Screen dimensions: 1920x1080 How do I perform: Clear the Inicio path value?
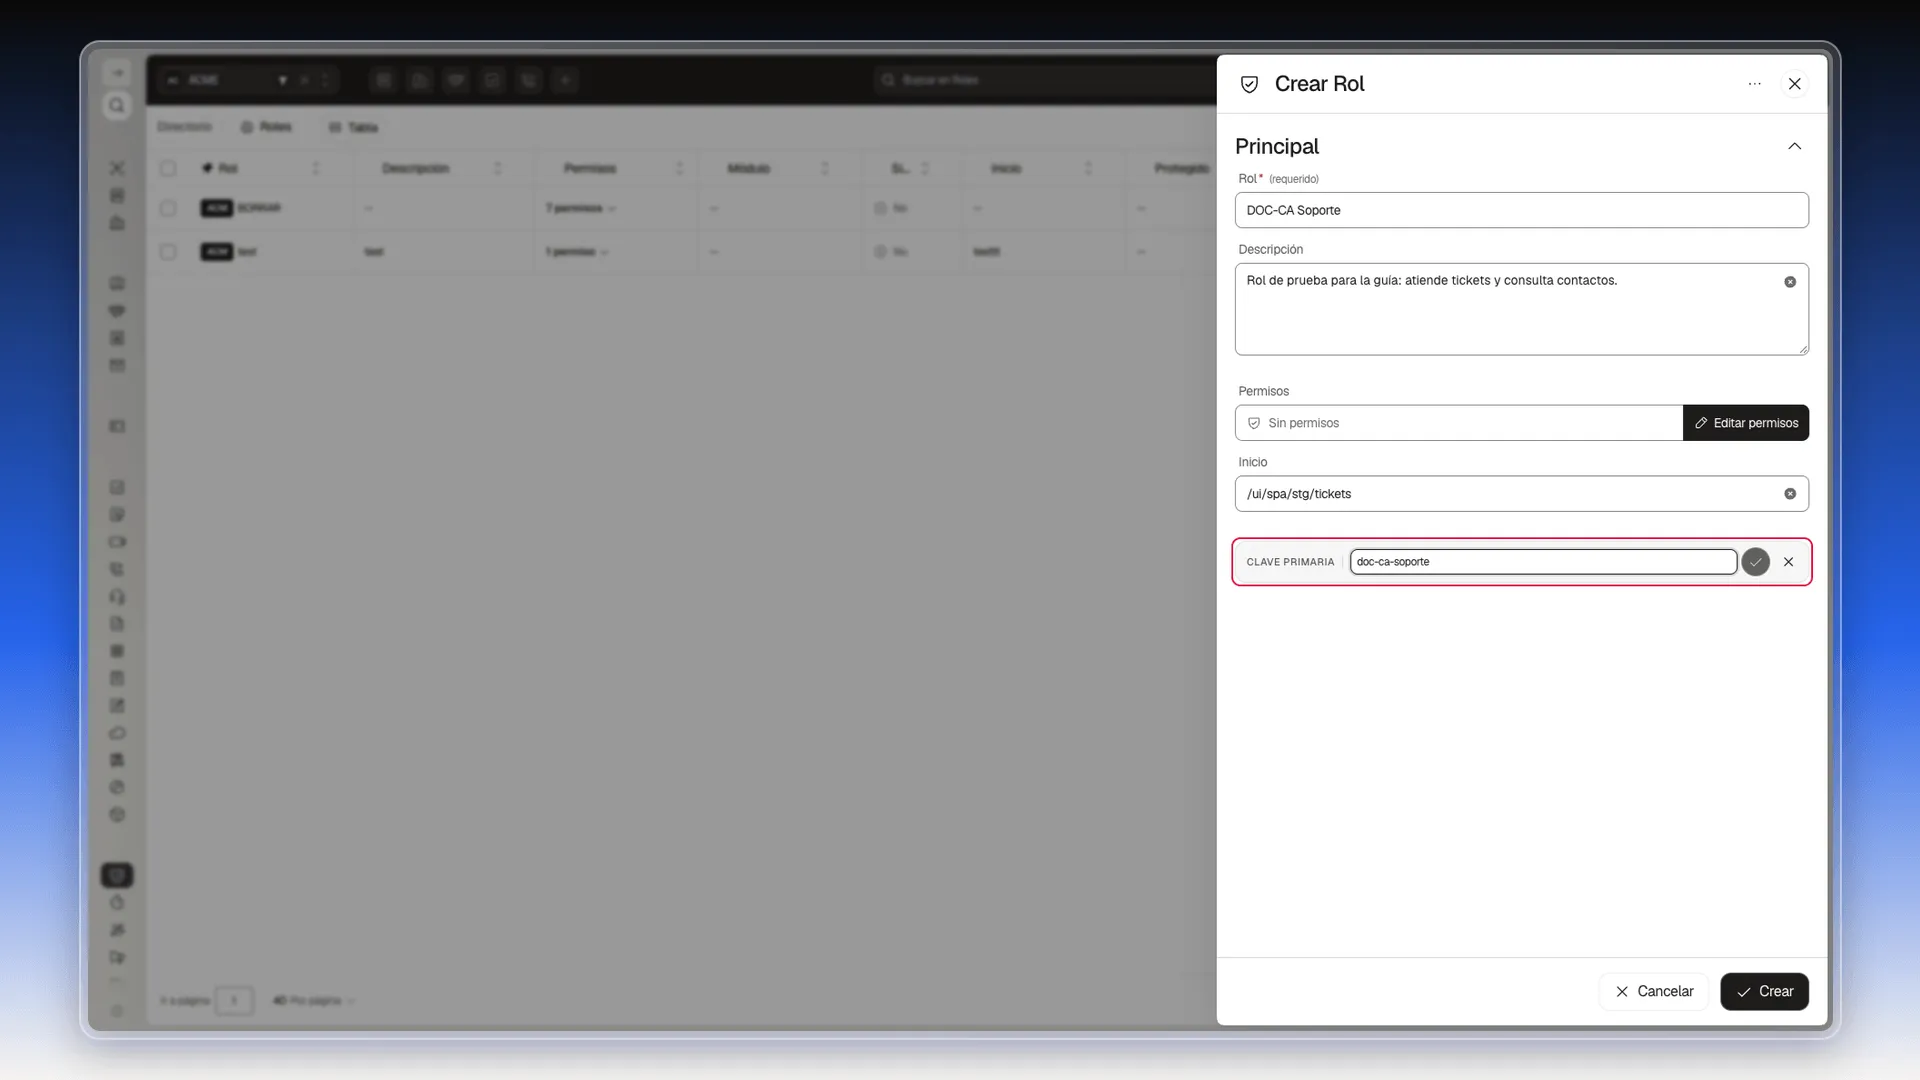point(1790,494)
